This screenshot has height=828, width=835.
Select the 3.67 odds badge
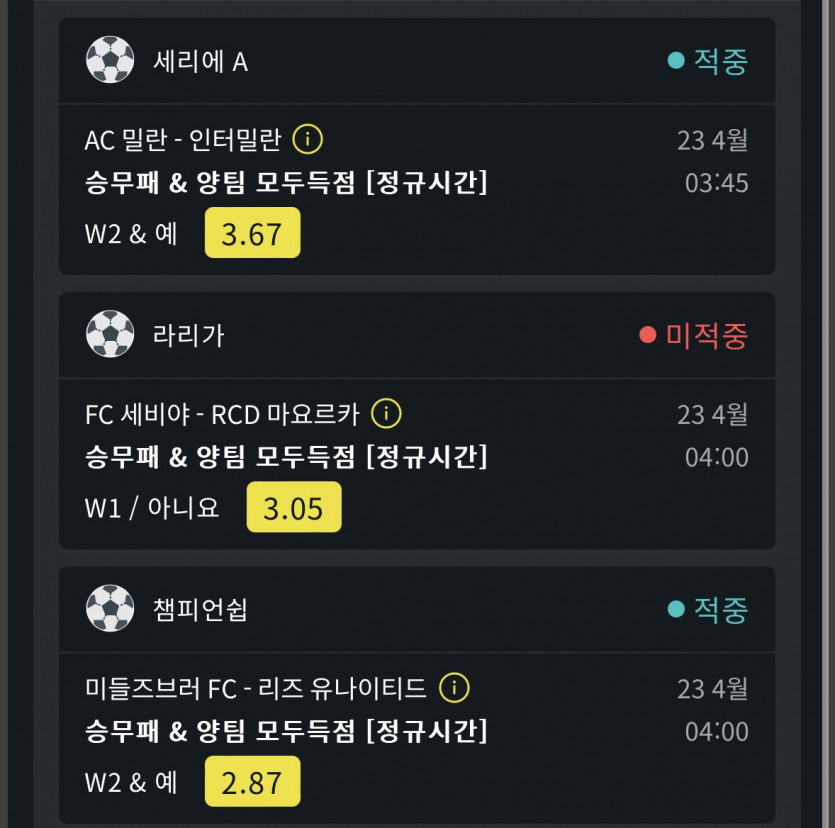pos(252,233)
